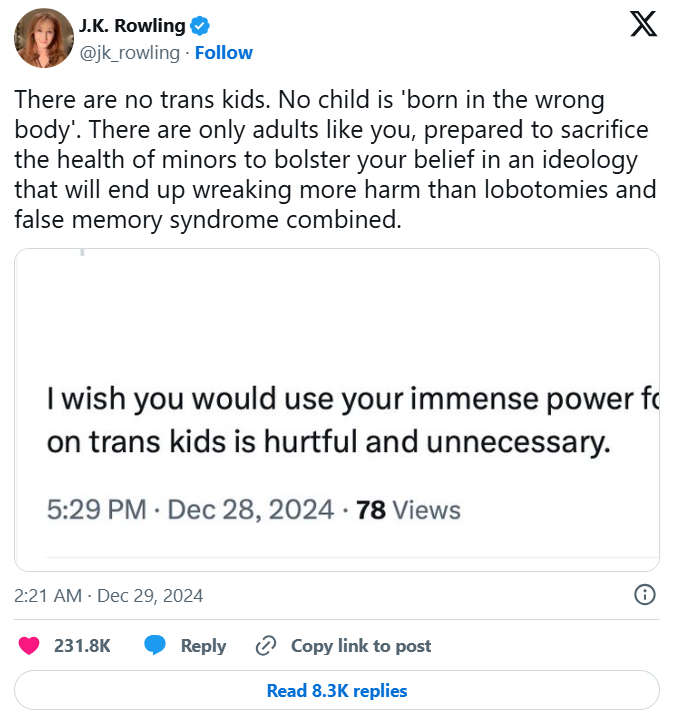The height and width of the screenshot is (725, 674).
Task: Click the @jk_rowling handle
Action: 132,53
